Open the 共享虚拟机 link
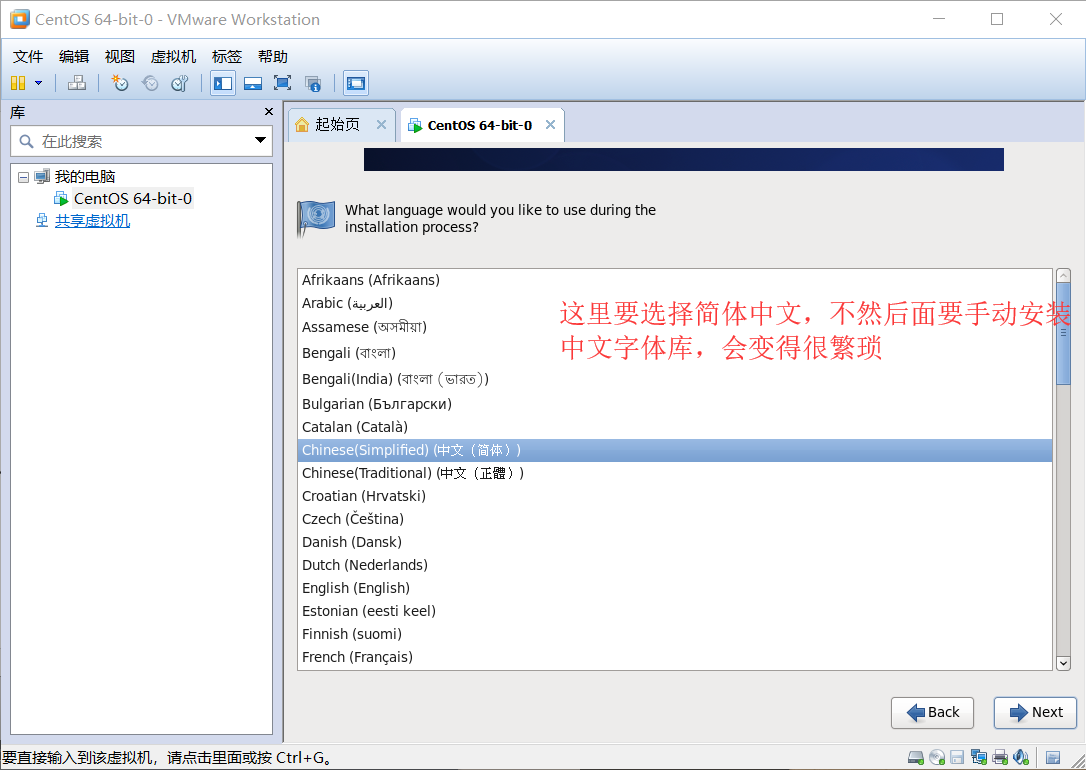The image size is (1086, 770). (92, 221)
